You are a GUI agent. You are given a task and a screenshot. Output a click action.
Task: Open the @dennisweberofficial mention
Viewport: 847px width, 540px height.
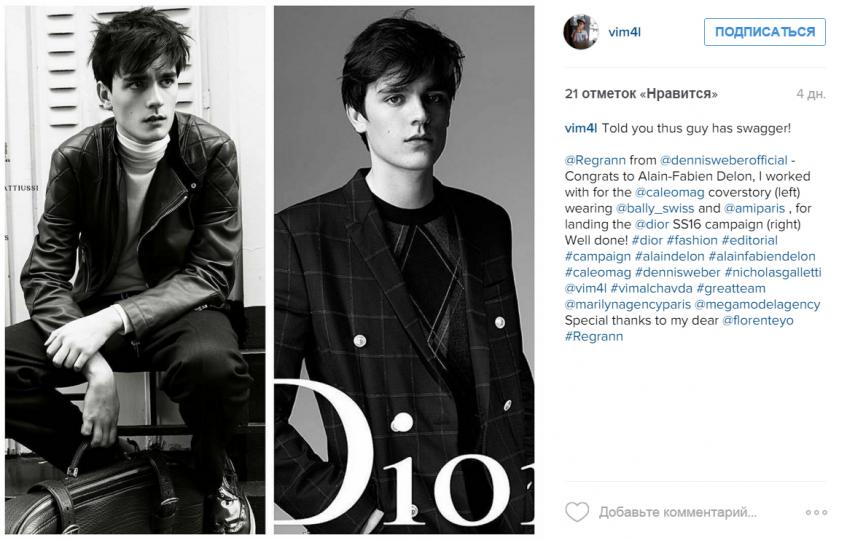pos(723,160)
